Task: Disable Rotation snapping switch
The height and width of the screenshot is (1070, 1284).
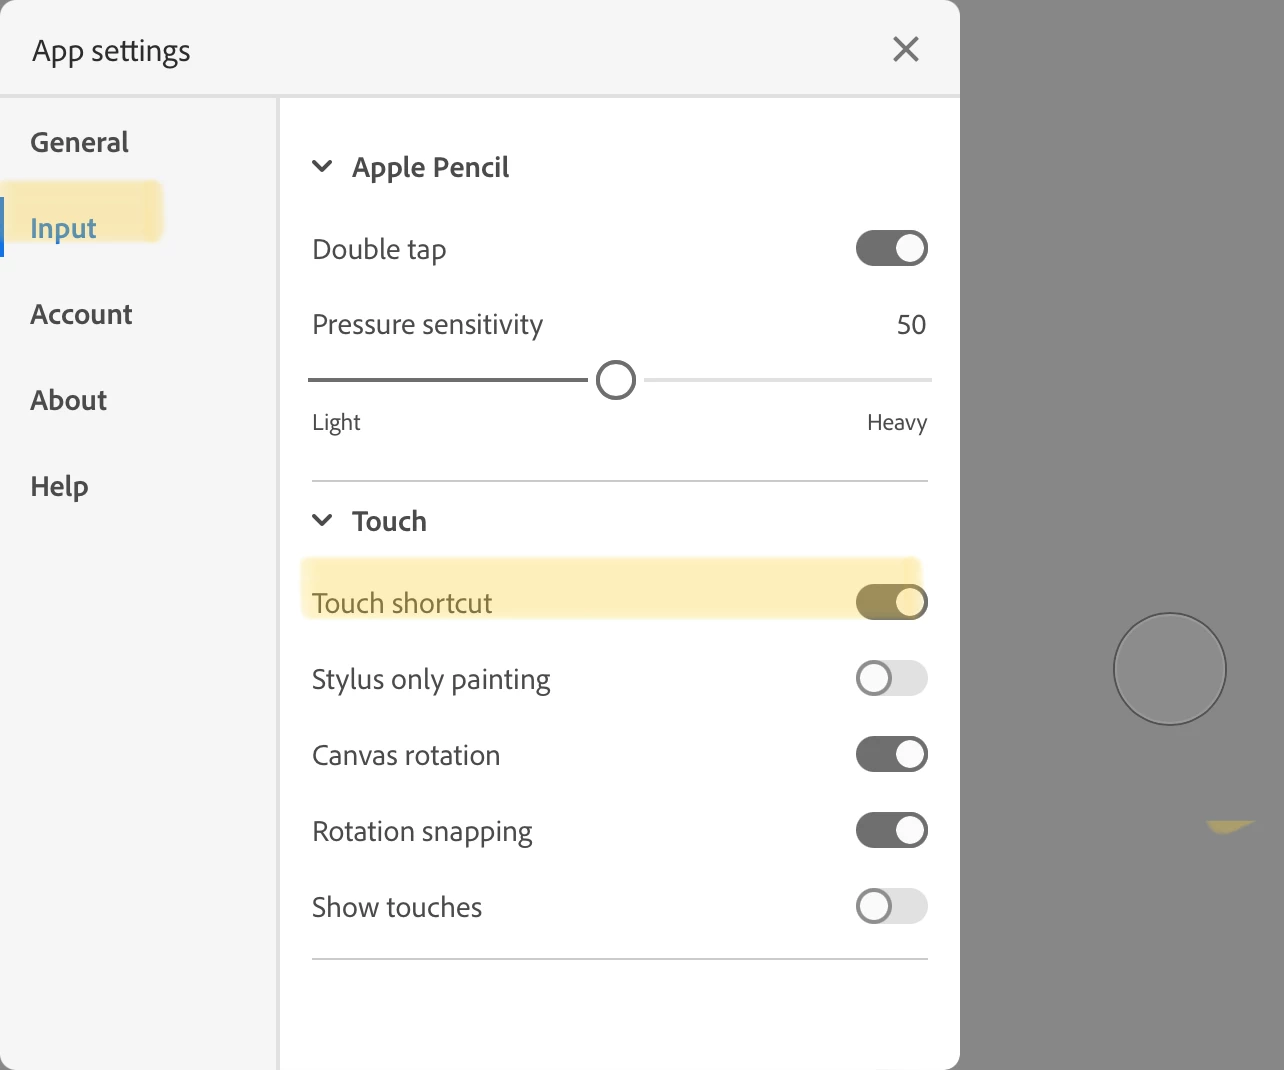Action: coord(892,830)
